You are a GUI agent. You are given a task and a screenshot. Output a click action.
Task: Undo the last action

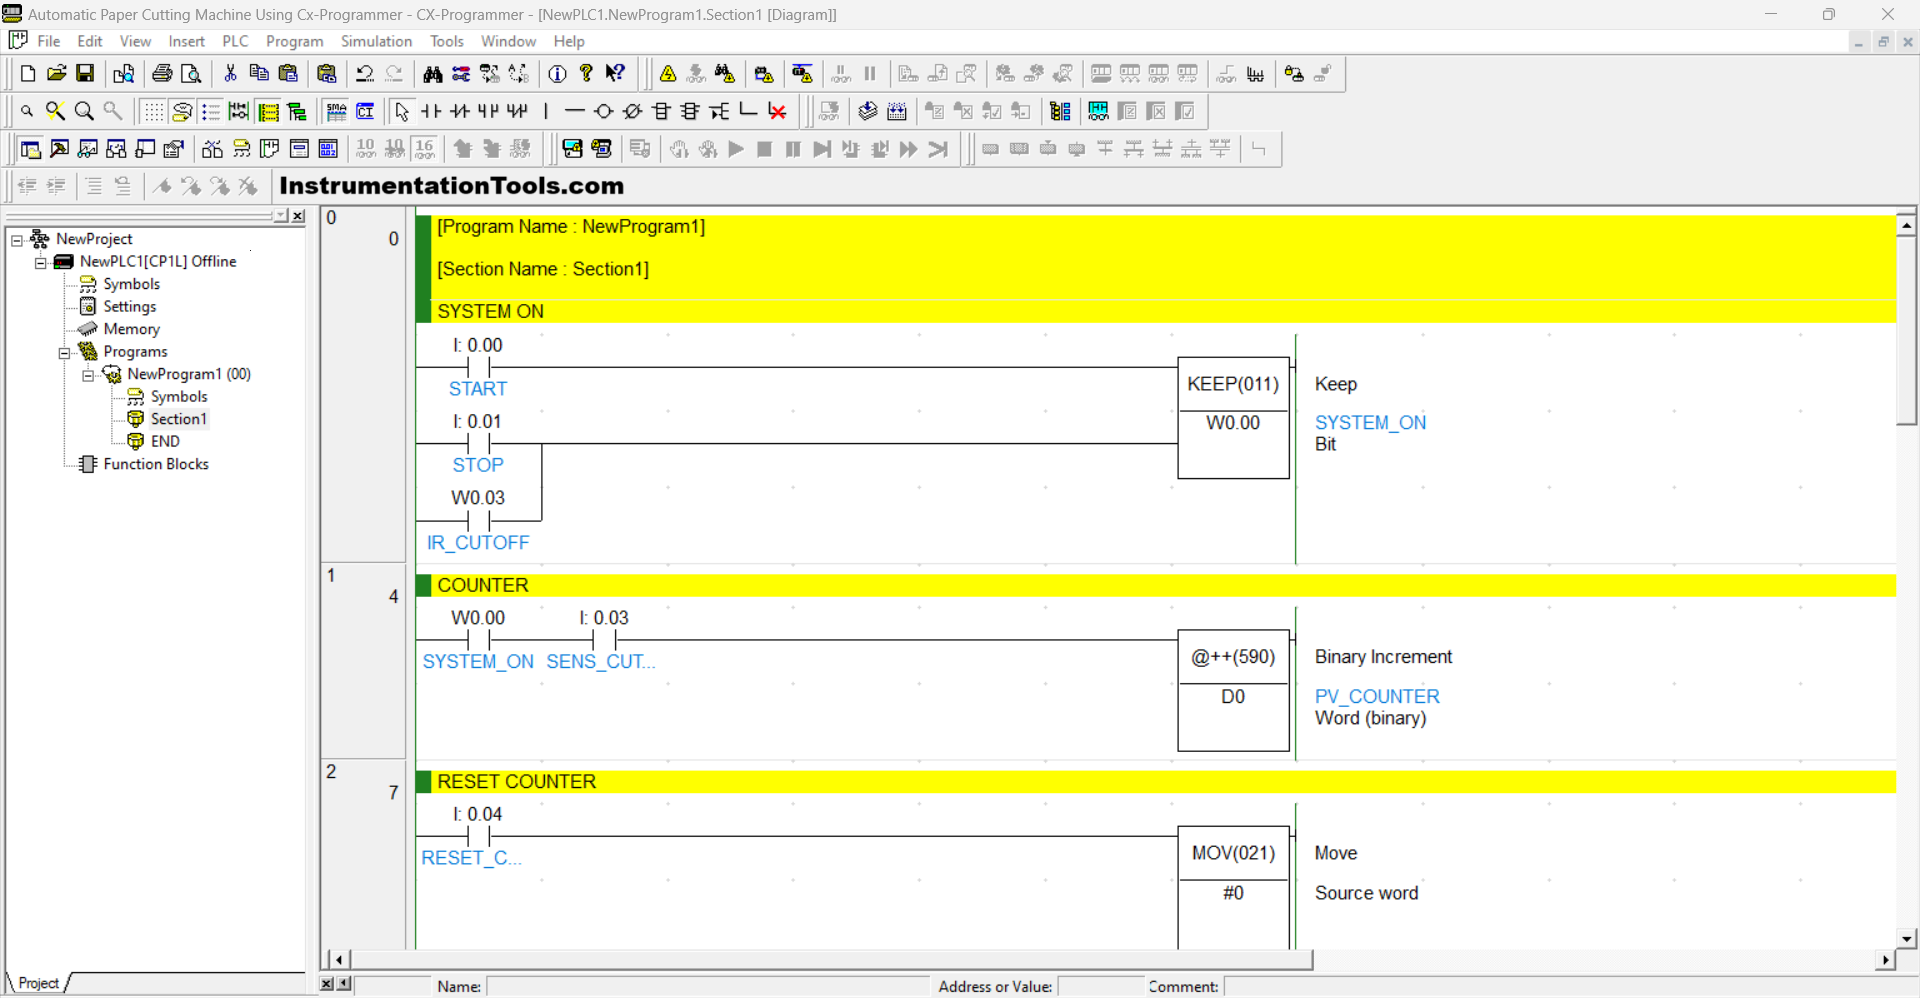pos(365,74)
